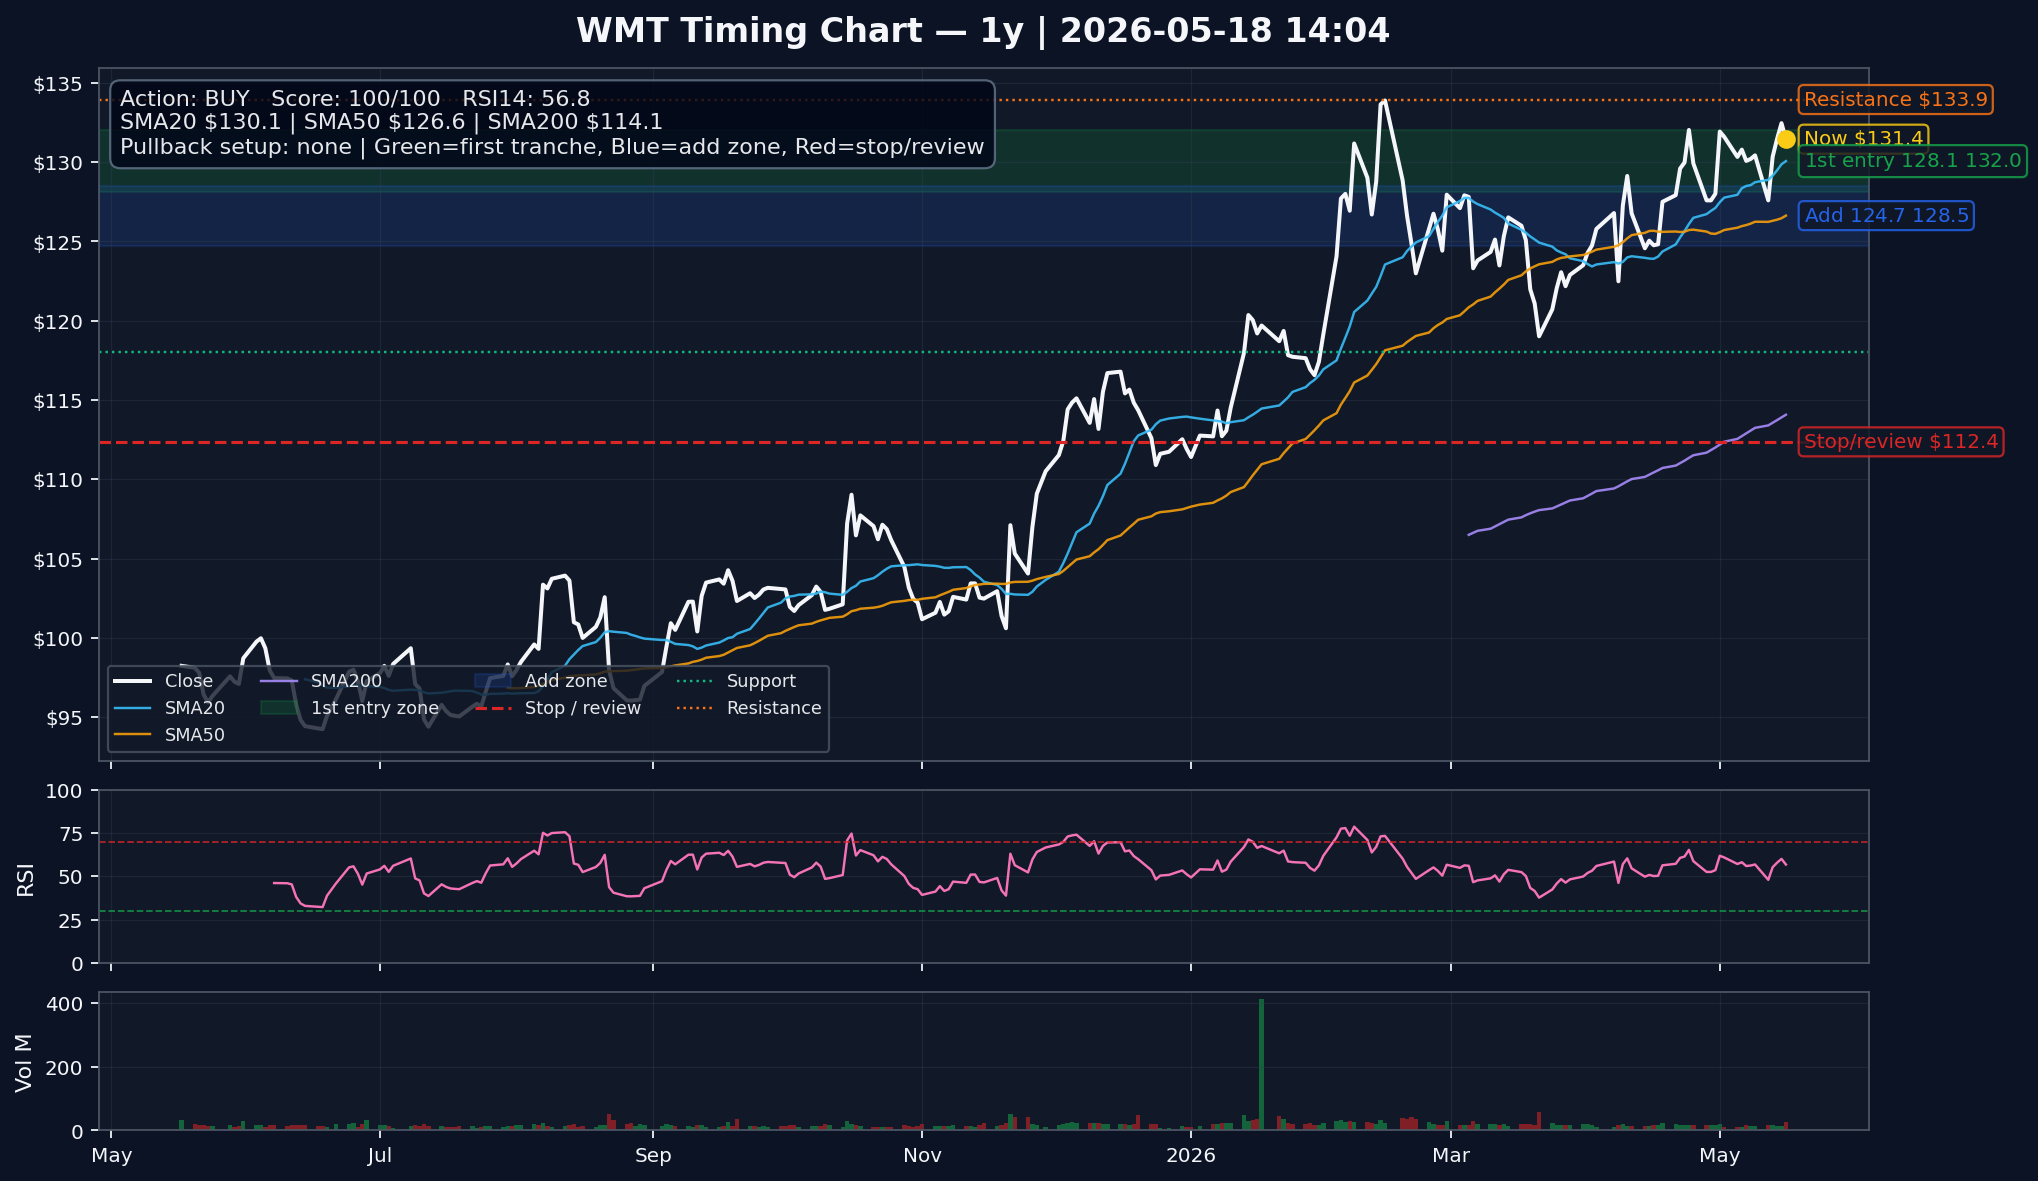
Task: Click the RSI axis title
Action: coord(25,878)
